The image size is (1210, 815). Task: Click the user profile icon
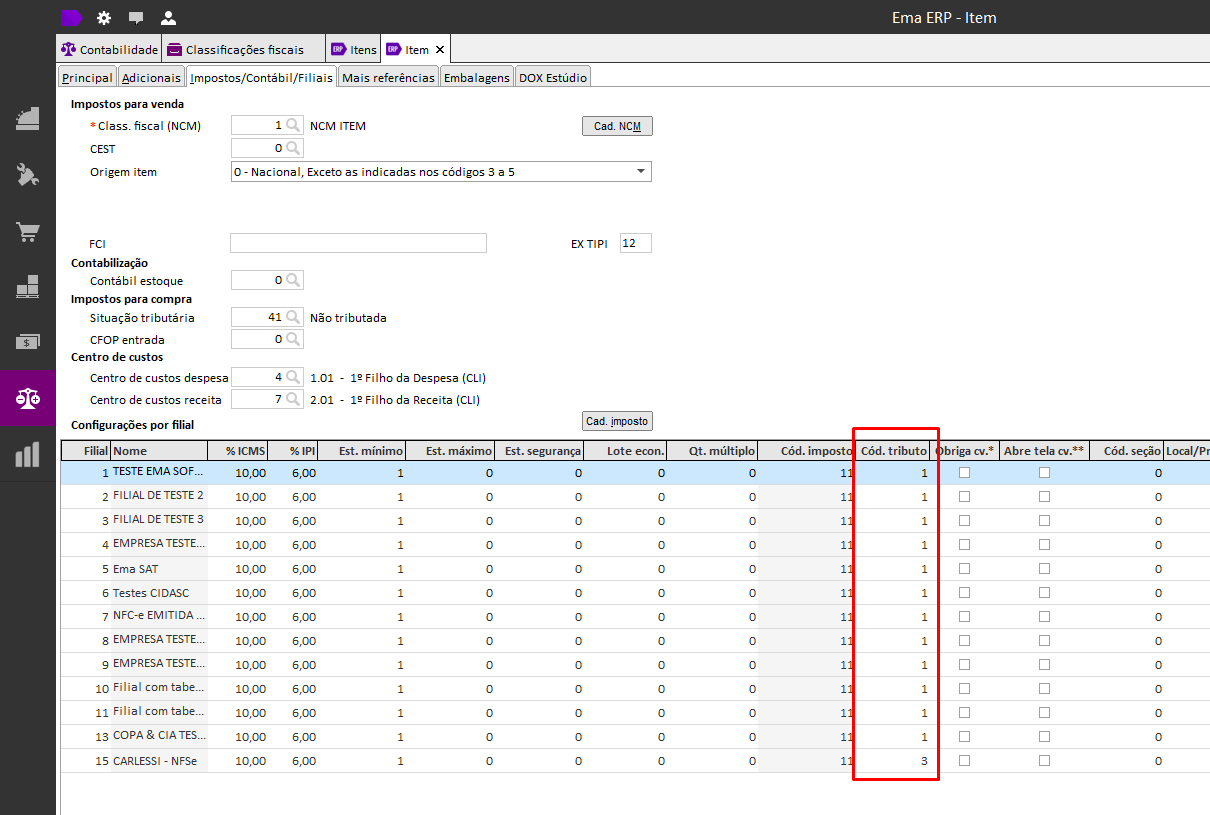[168, 18]
